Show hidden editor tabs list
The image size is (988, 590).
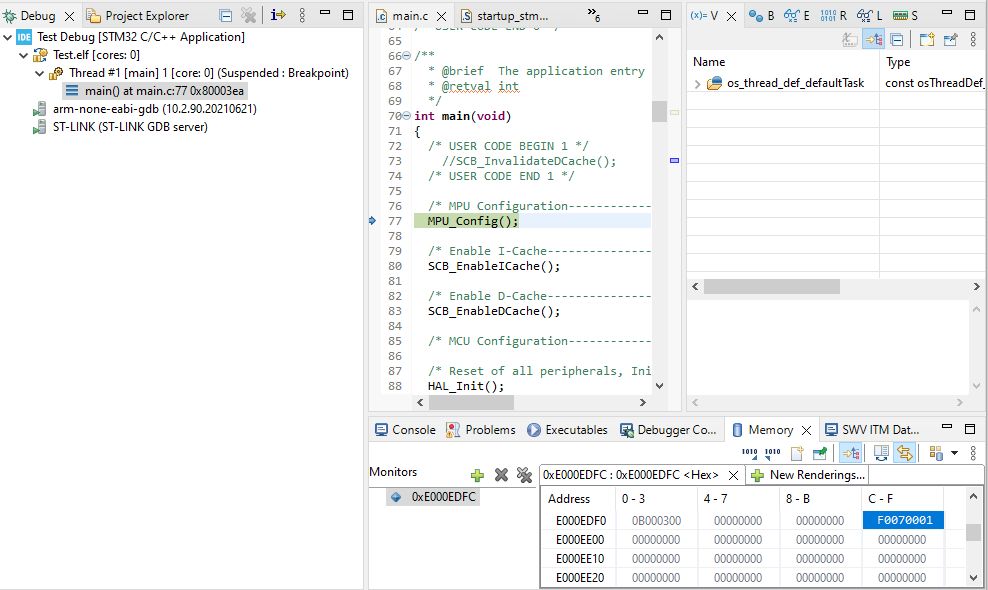click(x=593, y=16)
